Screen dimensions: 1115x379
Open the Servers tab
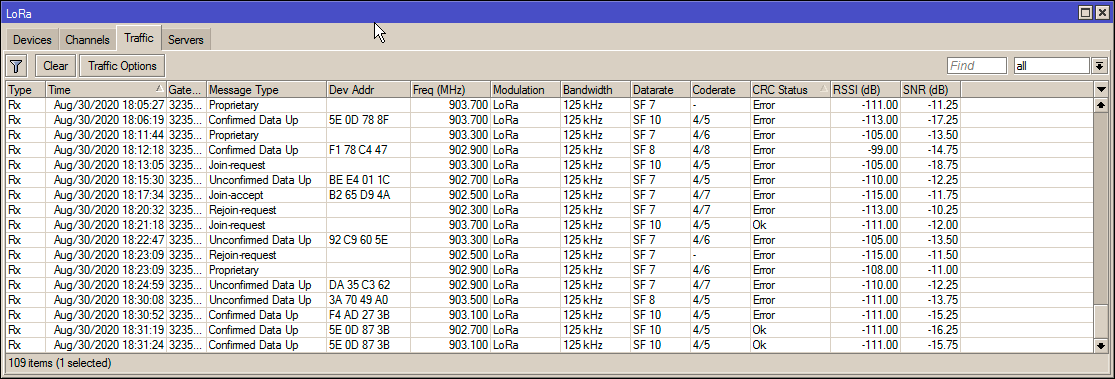pyautogui.click(x=186, y=40)
